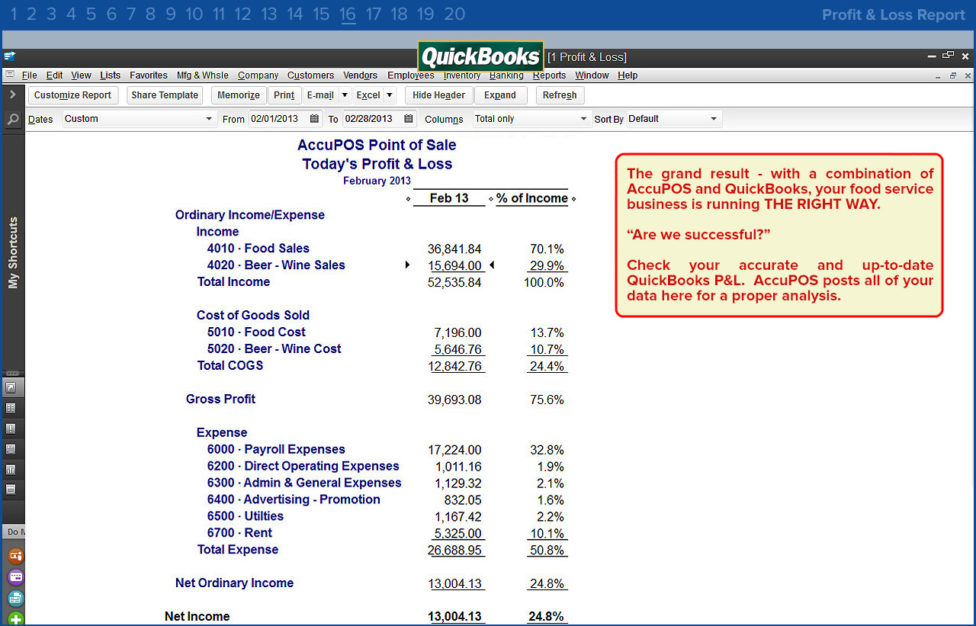Open the From date calendar picker
Image resolution: width=976 pixels, height=626 pixels.
coord(314,118)
